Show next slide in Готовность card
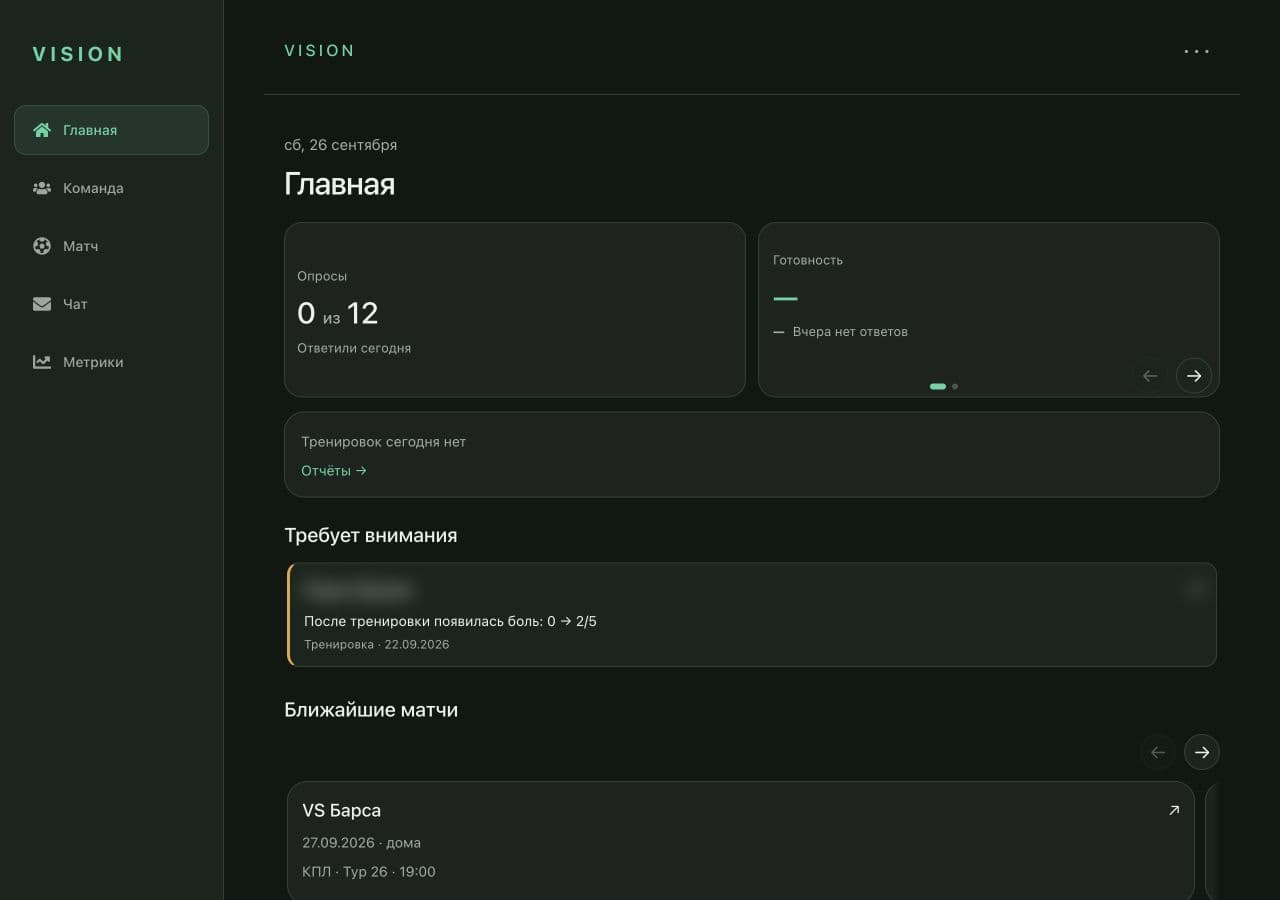Screen dimensions: 1280x900 coord(1194,376)
